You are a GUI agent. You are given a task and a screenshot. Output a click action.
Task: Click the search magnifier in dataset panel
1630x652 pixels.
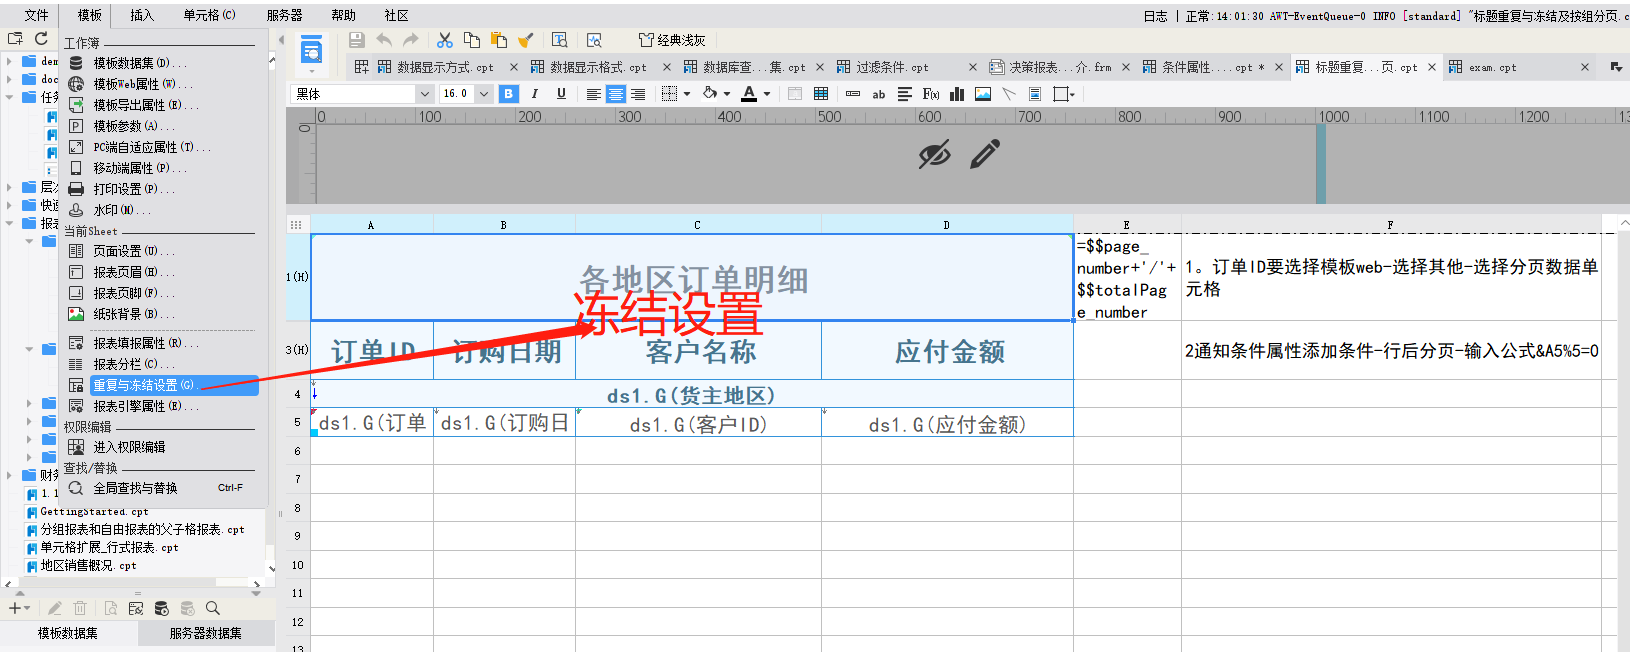click(212, 608)
